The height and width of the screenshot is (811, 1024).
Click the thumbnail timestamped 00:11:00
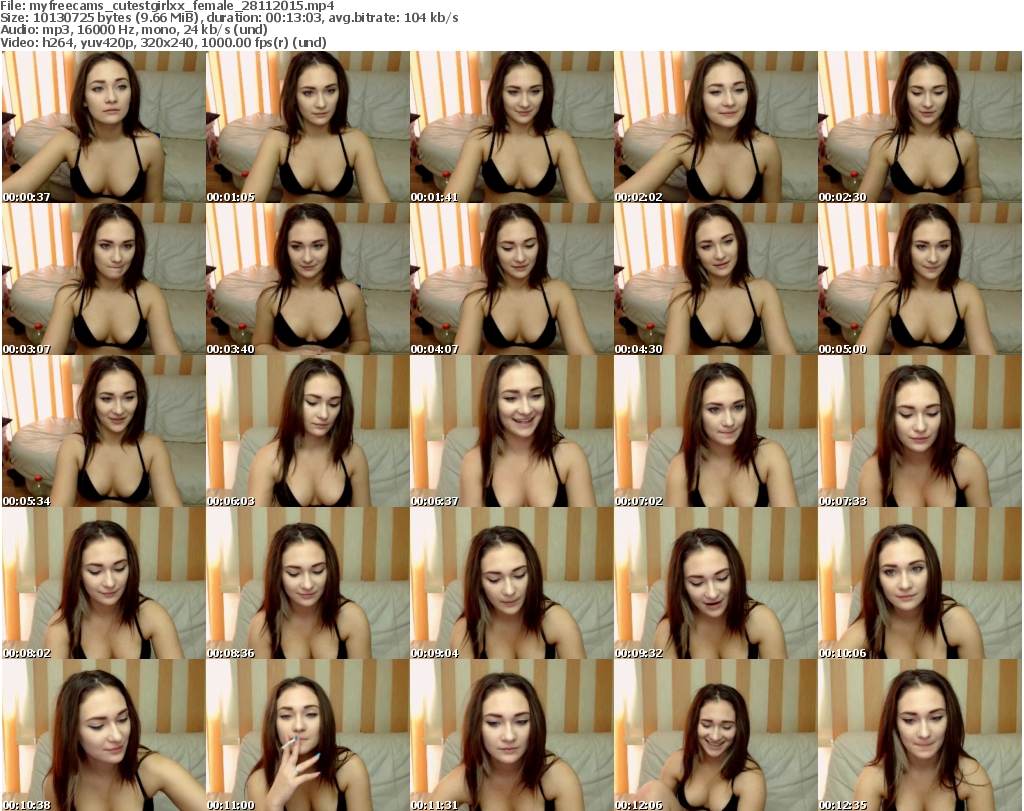[x=308, y=735]
